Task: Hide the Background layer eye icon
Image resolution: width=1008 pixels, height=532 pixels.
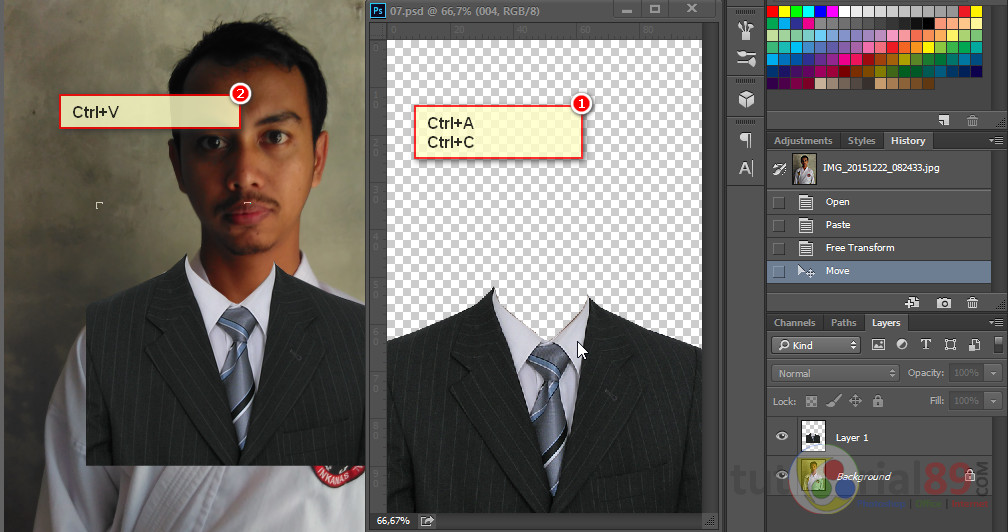Action: click(x=782, y=475)
